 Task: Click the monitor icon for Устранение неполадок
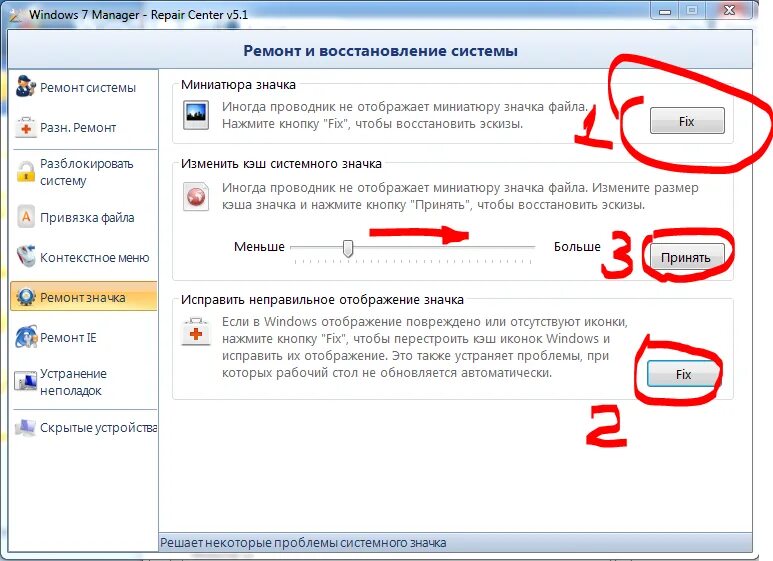click(26, 382)
